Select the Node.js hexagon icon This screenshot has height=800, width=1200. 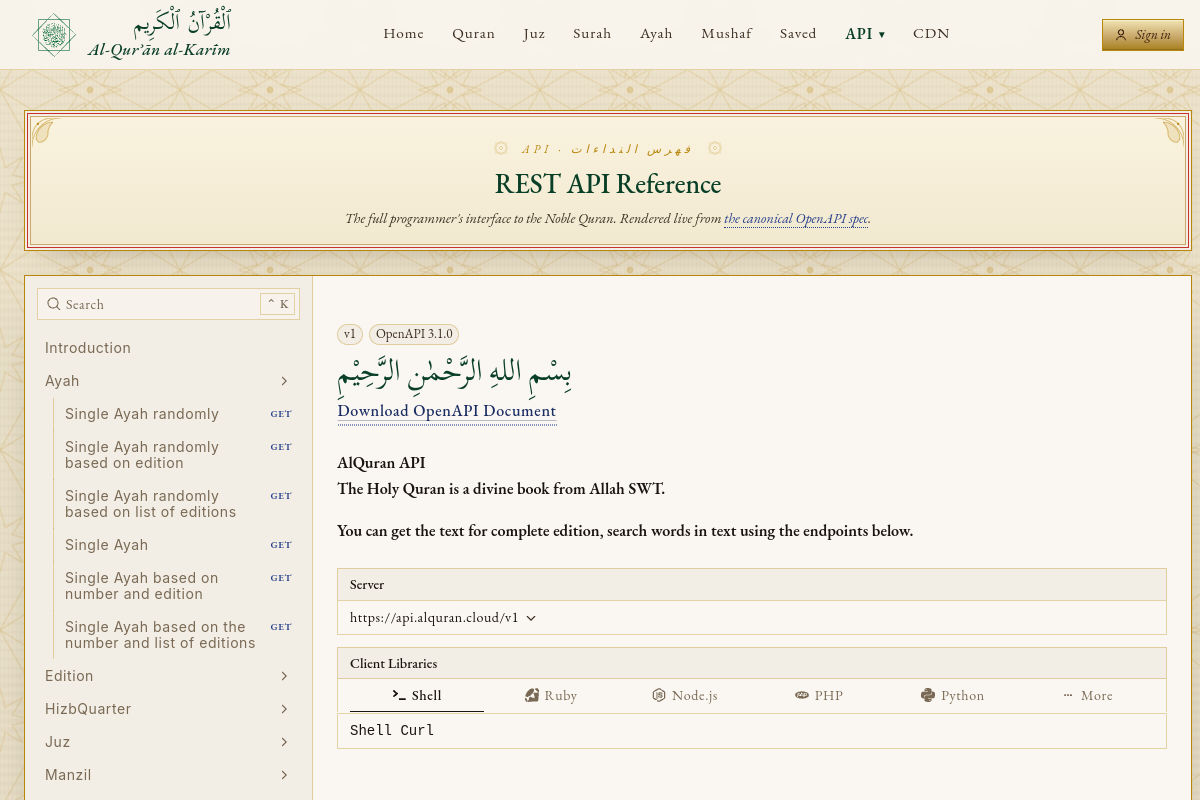pos(659,695)
